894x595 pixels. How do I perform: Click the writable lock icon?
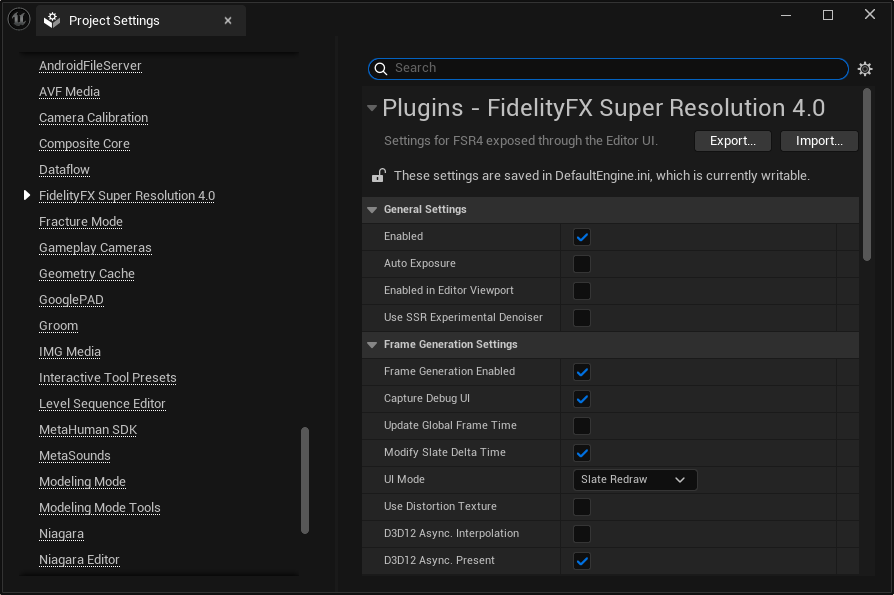click(x=378, y=176)
